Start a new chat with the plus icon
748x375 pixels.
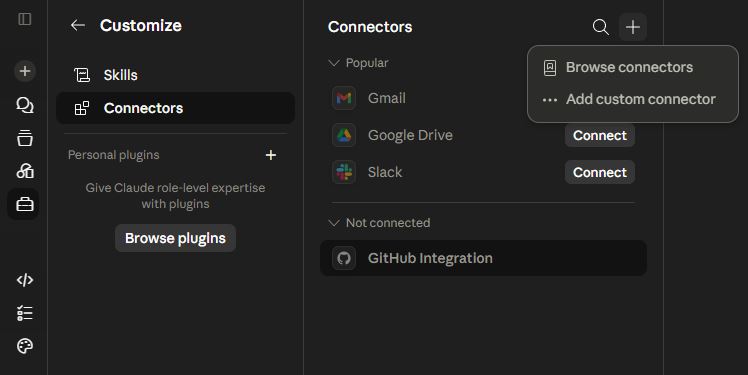point(24,71)
